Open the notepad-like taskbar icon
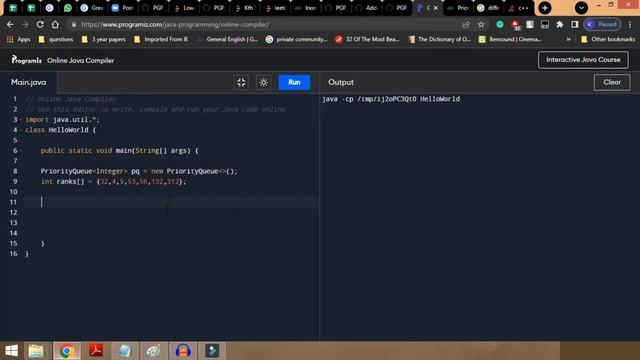Screen dimensions: 640x360 coord(124,351)
